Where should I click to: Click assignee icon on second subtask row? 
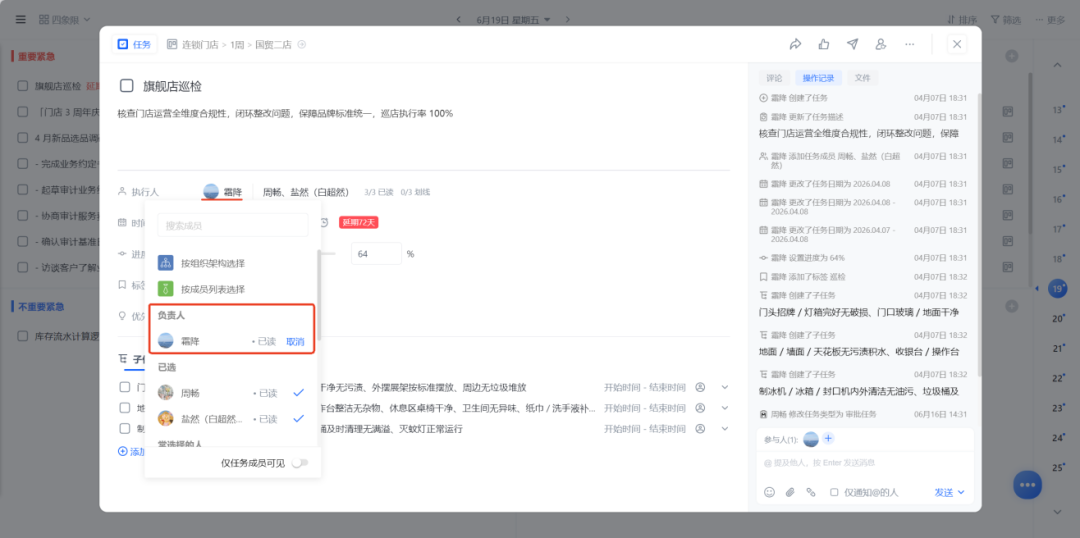point(700,408)
